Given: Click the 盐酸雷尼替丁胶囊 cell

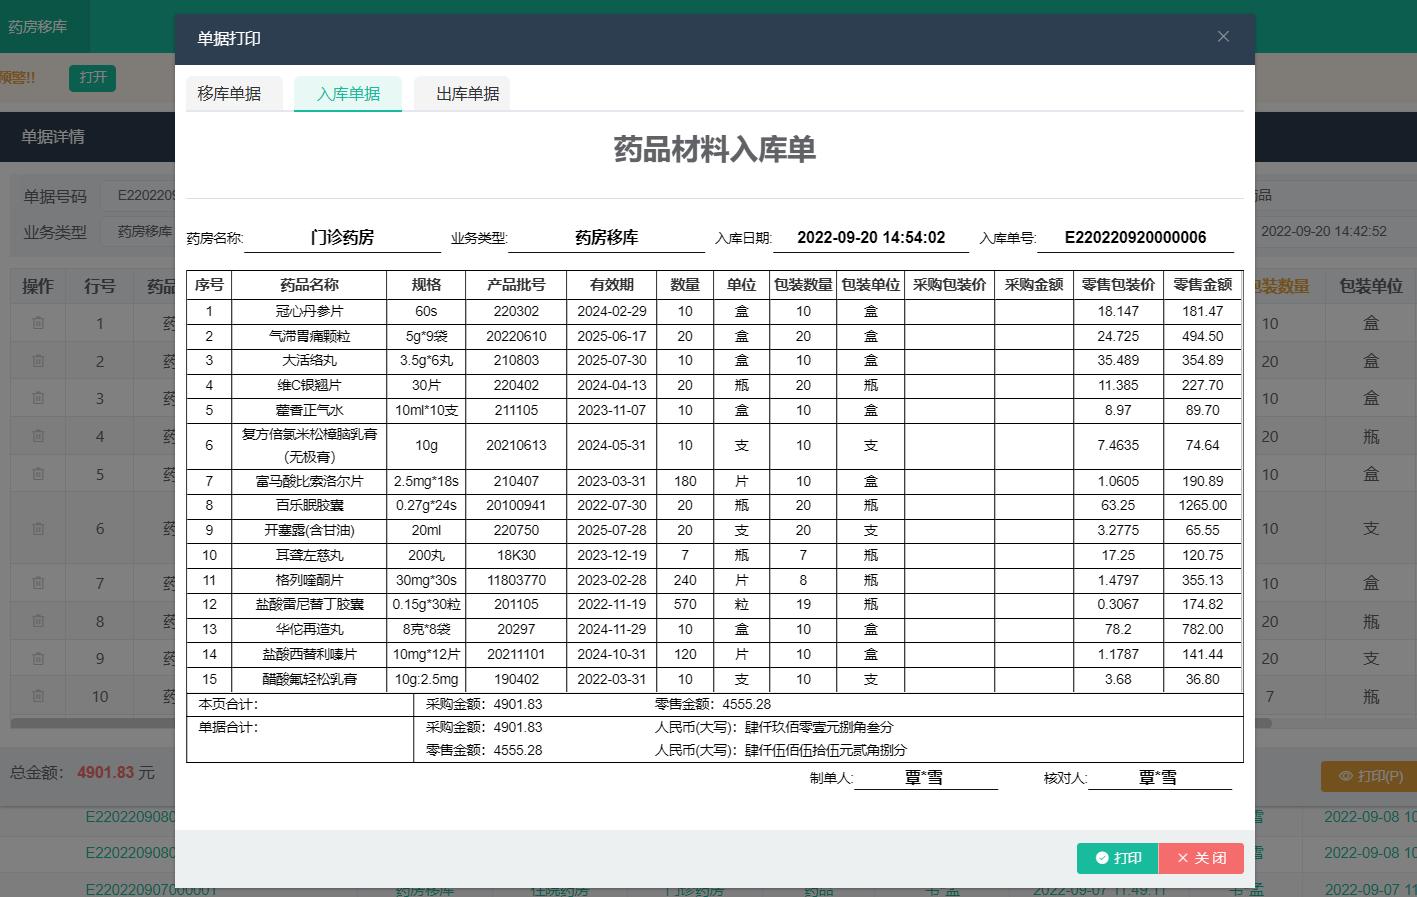Looking at the screenshot, I should coord(309,605).
